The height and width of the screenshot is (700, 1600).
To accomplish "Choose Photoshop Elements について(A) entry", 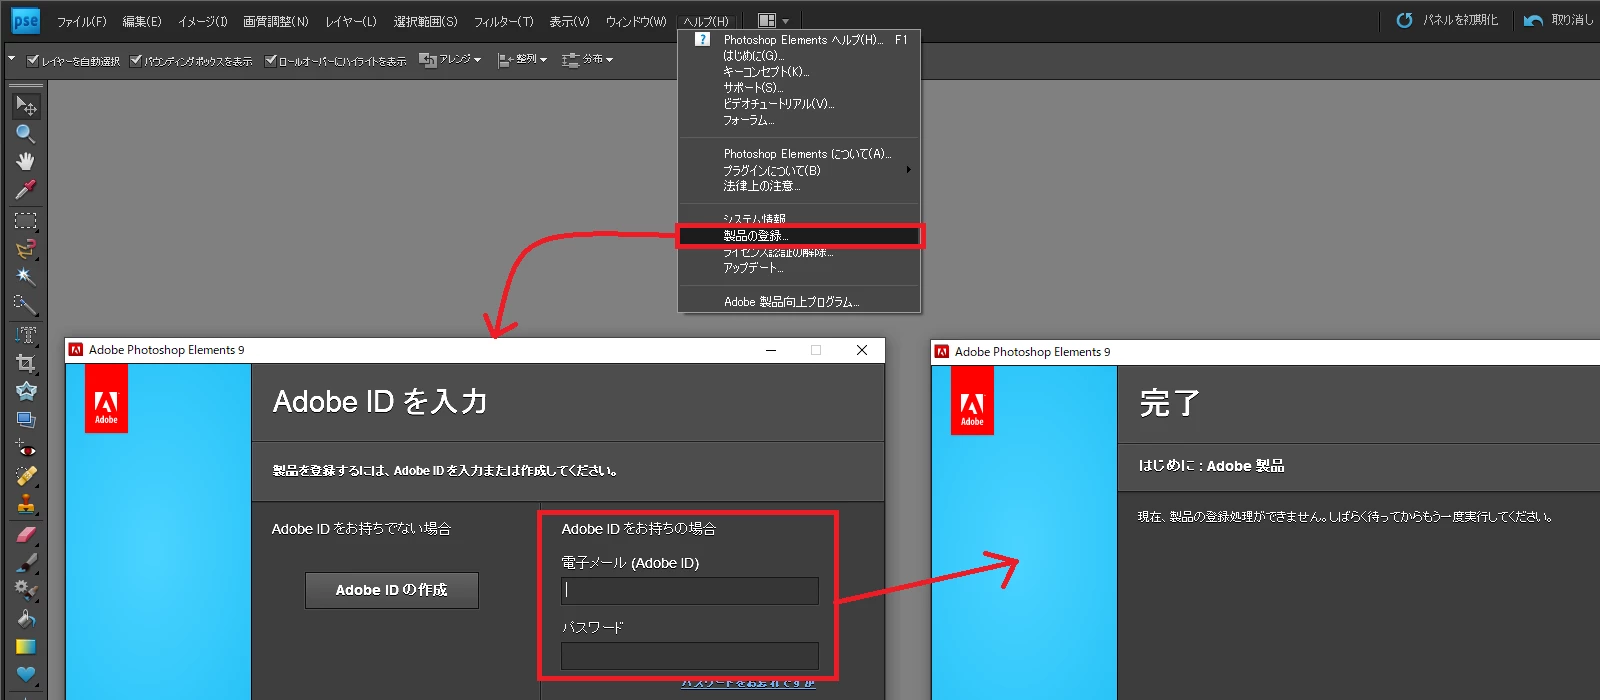I will (x=799, y=154).
